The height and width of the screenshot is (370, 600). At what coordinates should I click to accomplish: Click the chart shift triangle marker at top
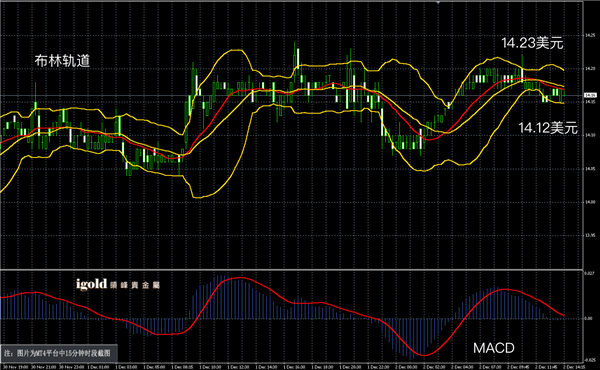438,2
